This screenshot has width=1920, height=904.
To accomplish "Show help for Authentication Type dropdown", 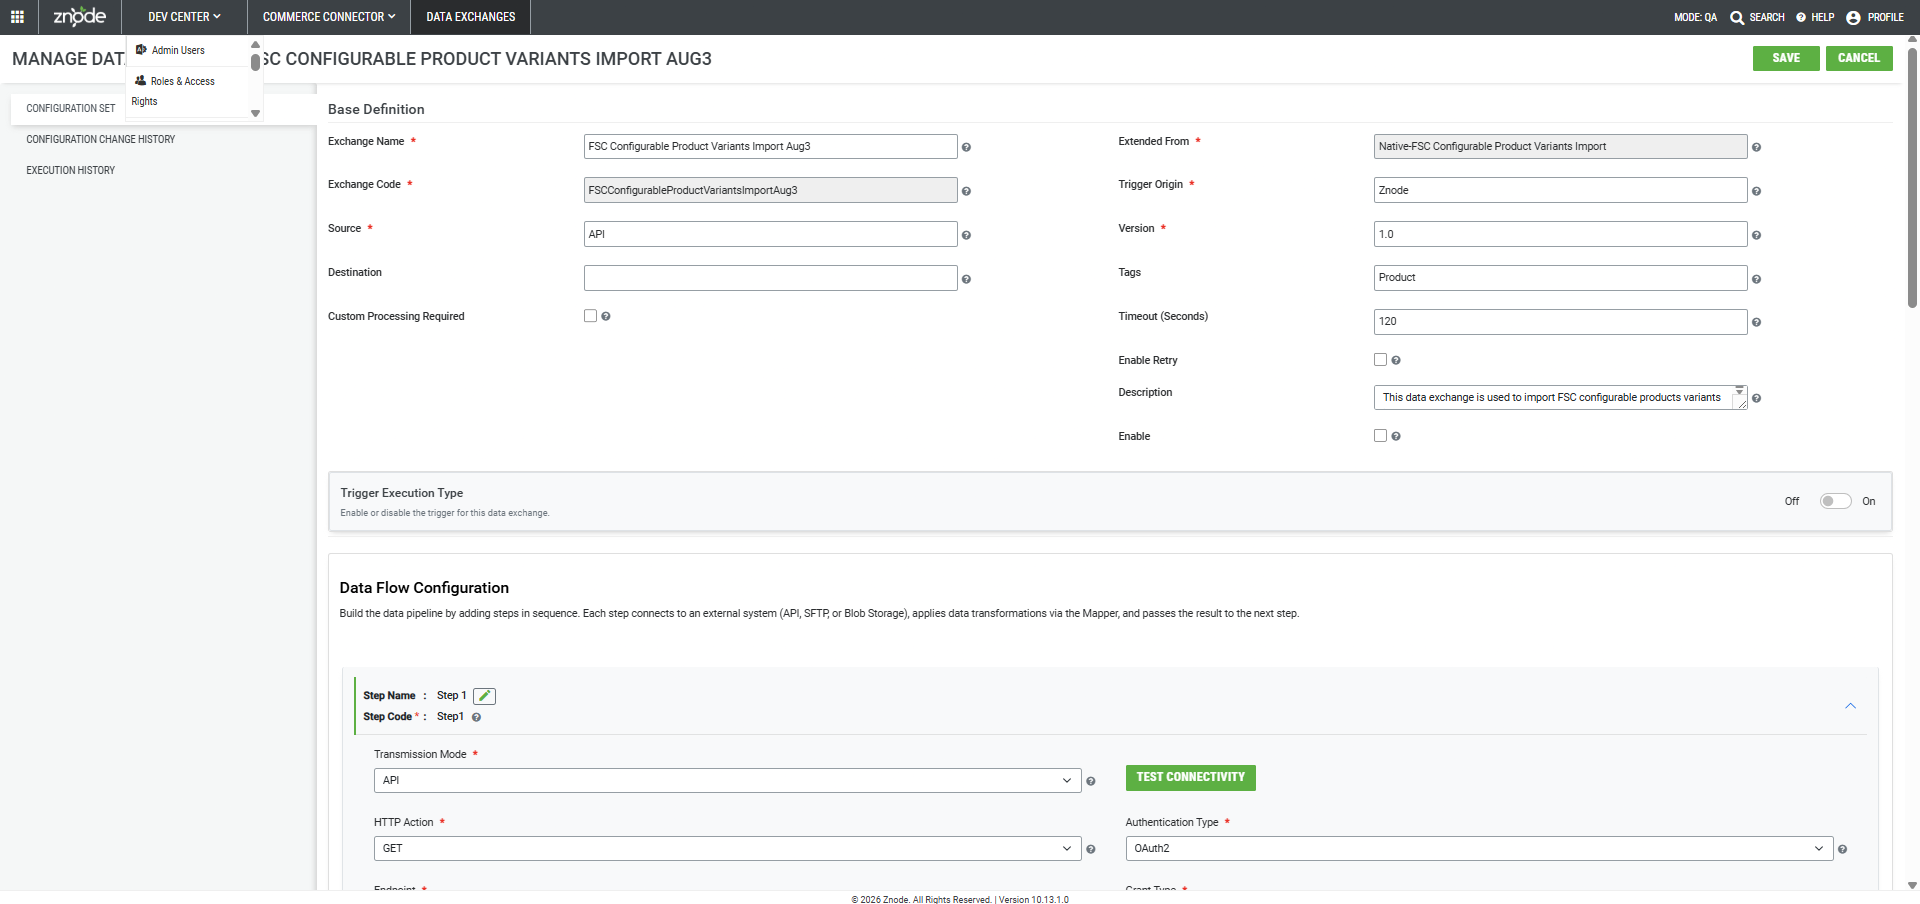I will (1842, 850).
